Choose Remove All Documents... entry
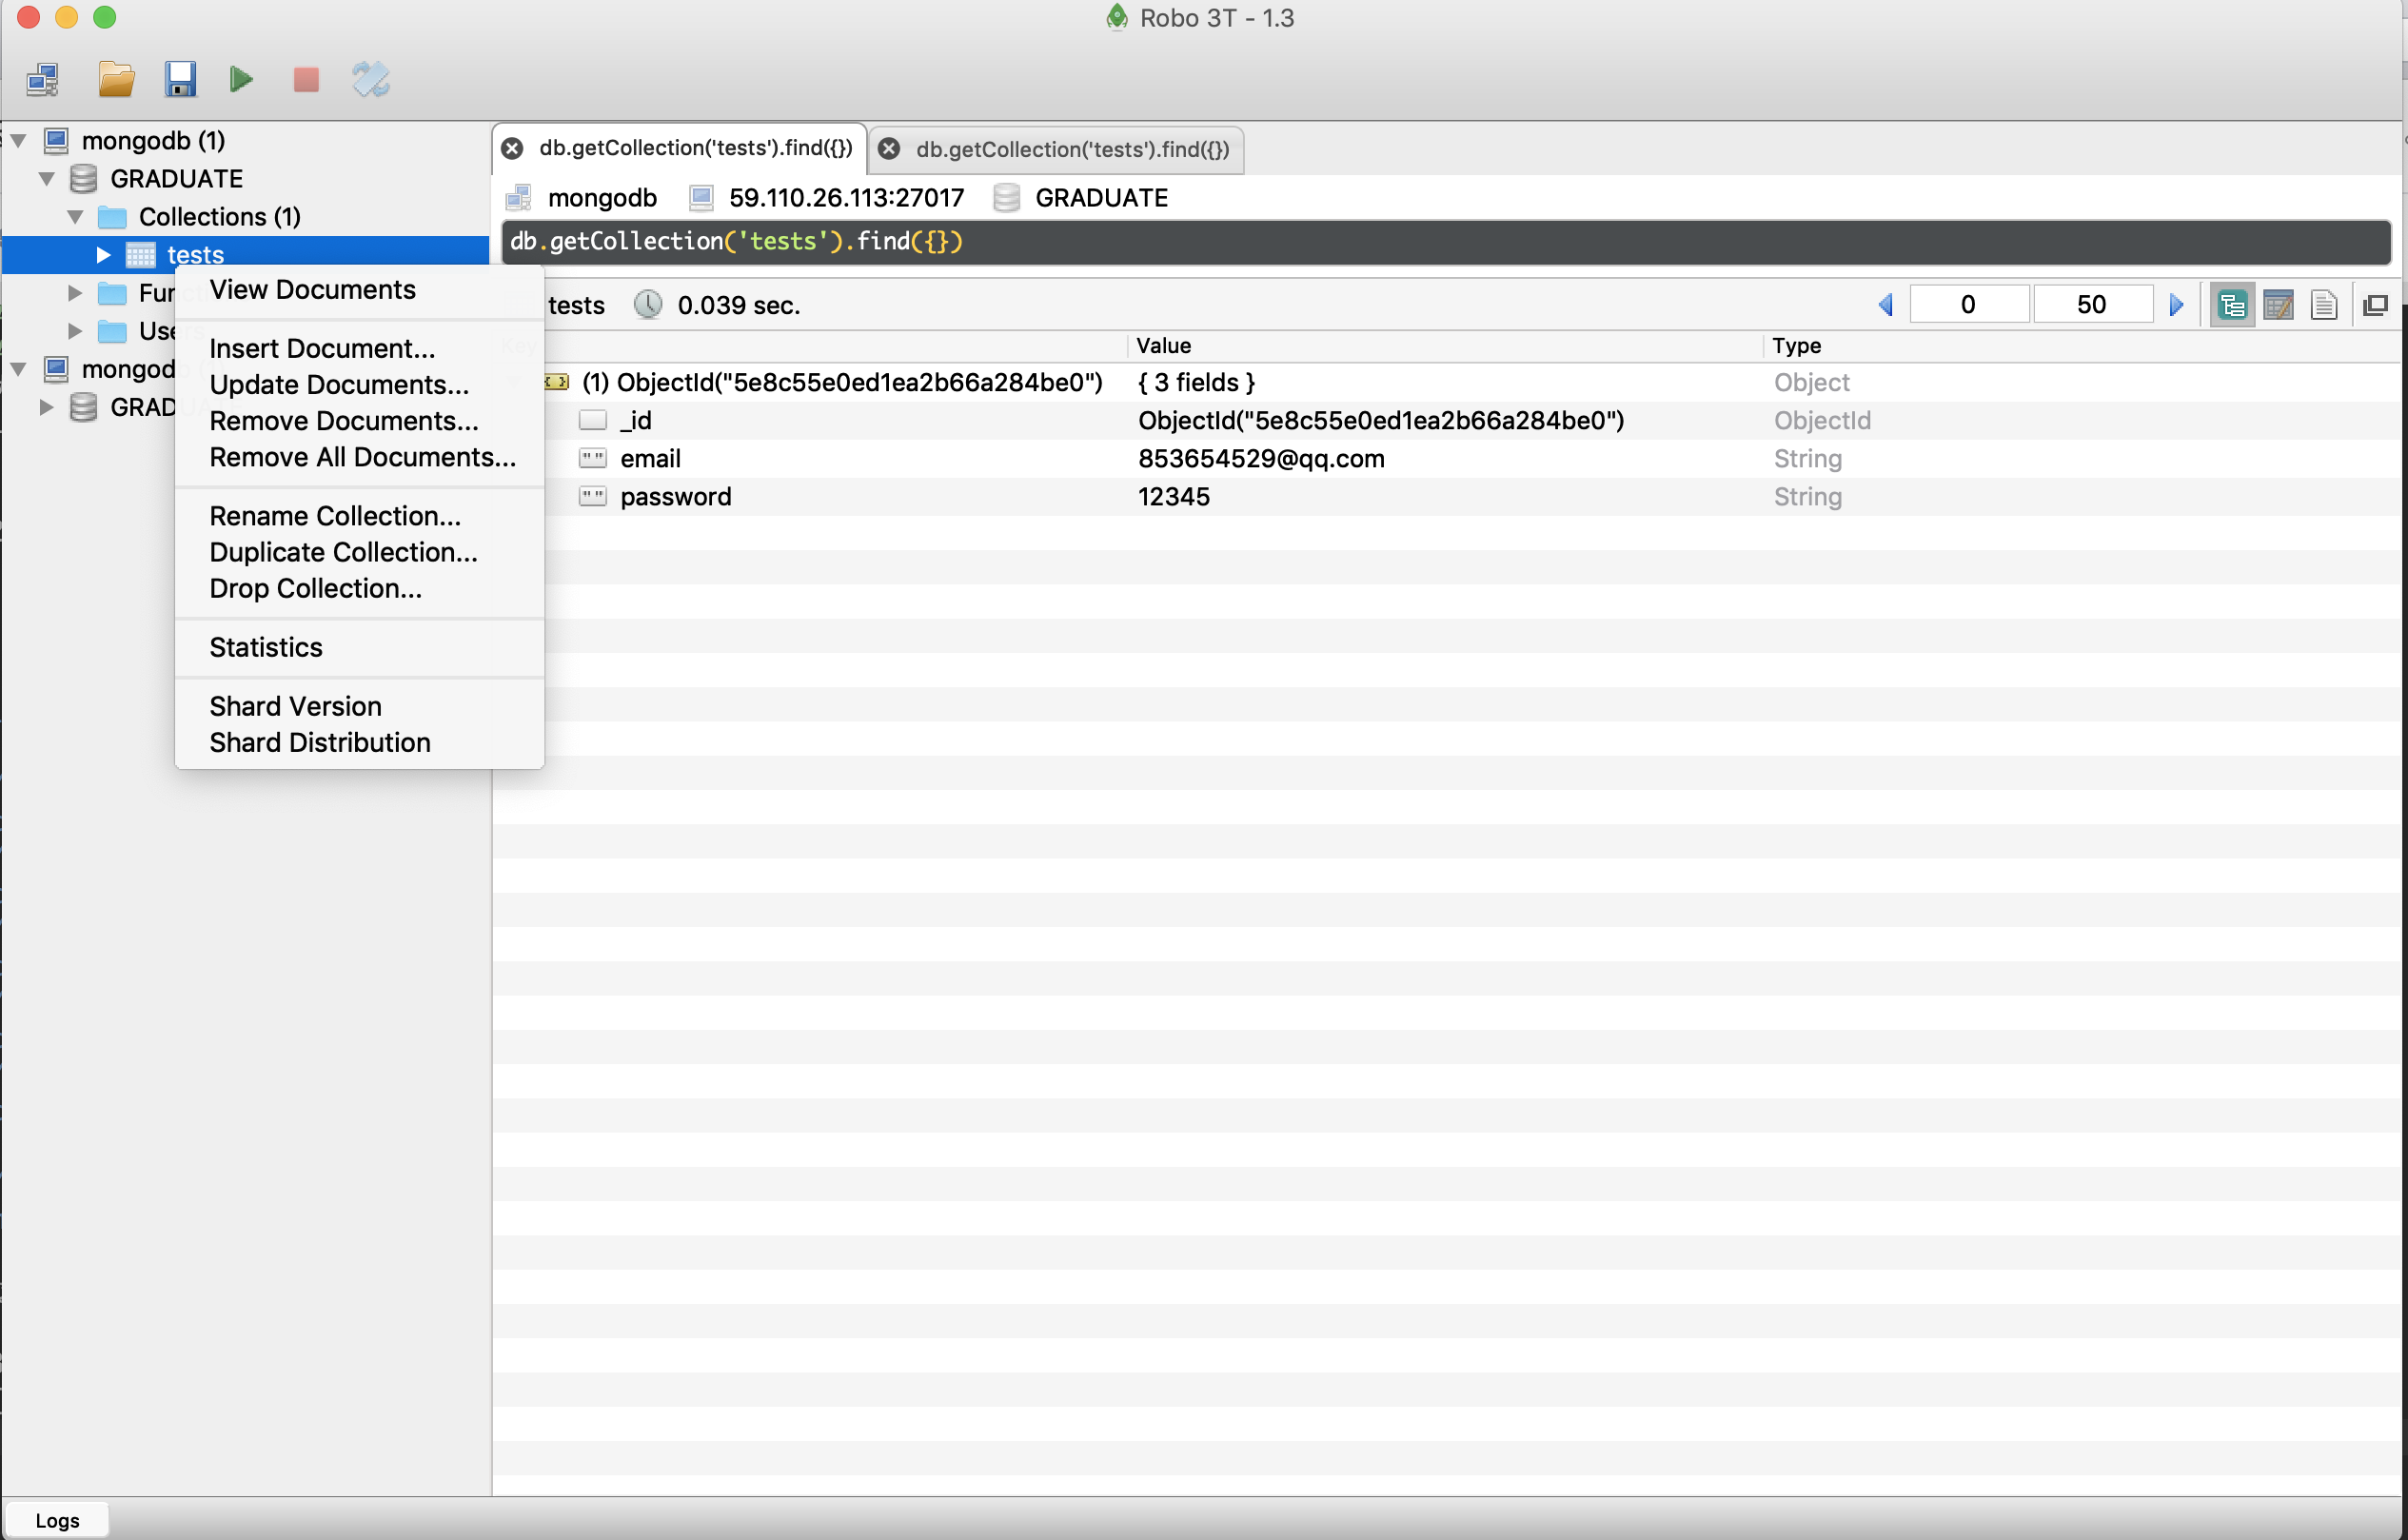The image size is (2408, 1540). click(x=359, y=457)
